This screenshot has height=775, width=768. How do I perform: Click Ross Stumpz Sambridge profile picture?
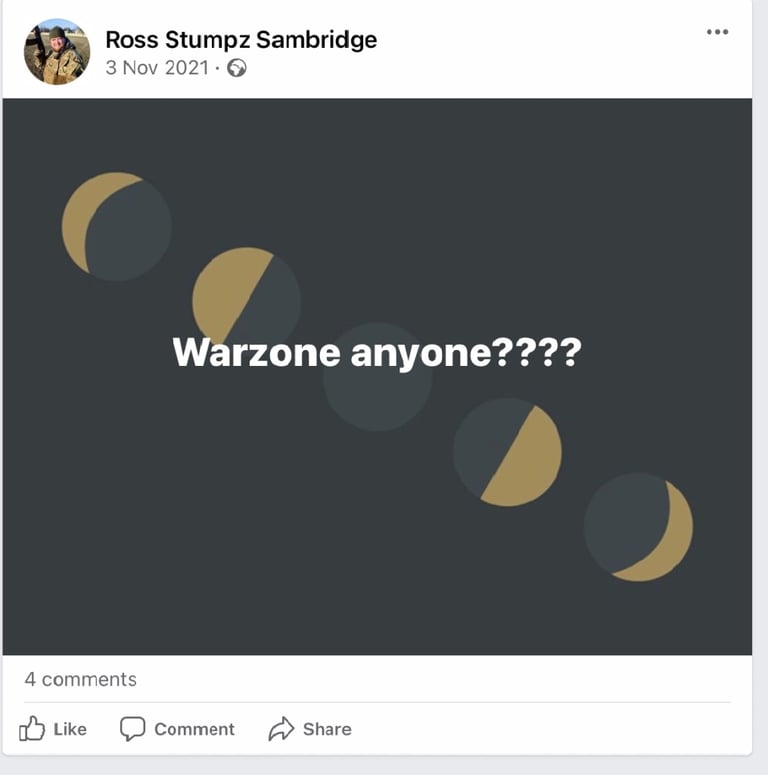57,51
